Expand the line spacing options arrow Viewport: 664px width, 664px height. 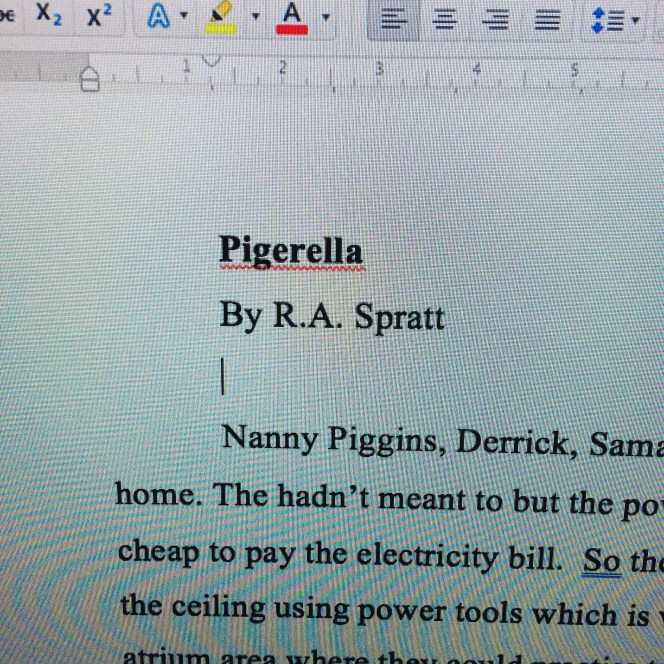[x=634, y=21]
